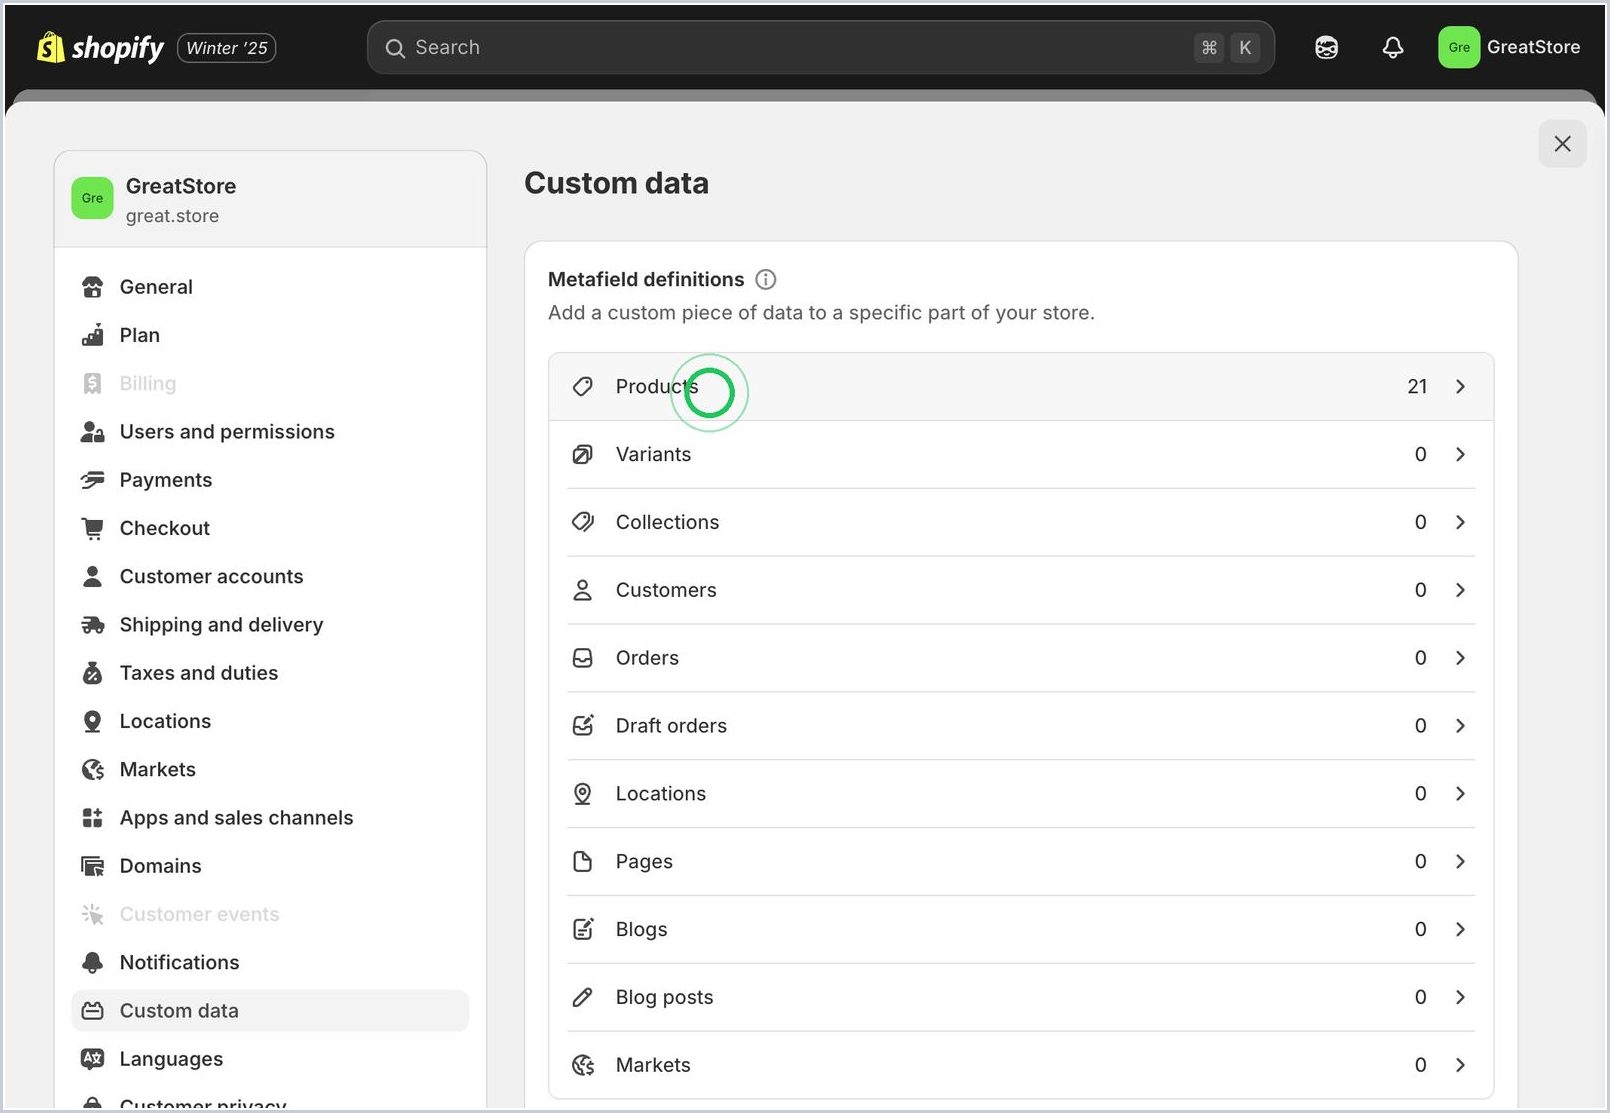Click the sidebar Markets globe icon
Image resolution: width=1610 pixels, height=1113 pixels.
[x=92, y=769]
